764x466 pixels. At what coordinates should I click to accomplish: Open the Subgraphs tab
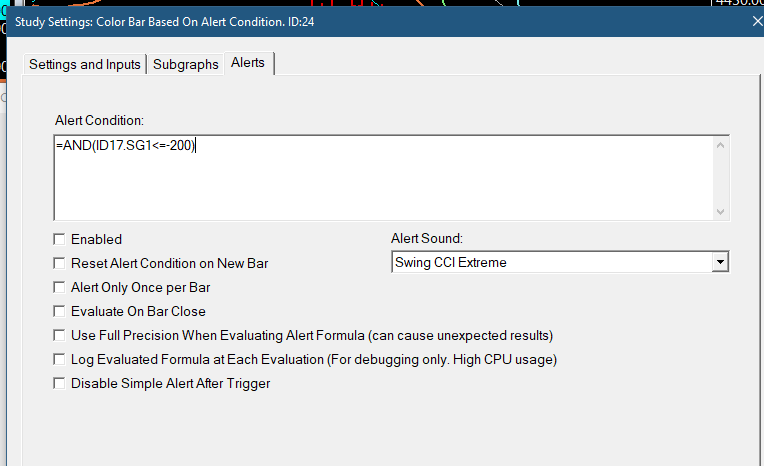[185, 64]
